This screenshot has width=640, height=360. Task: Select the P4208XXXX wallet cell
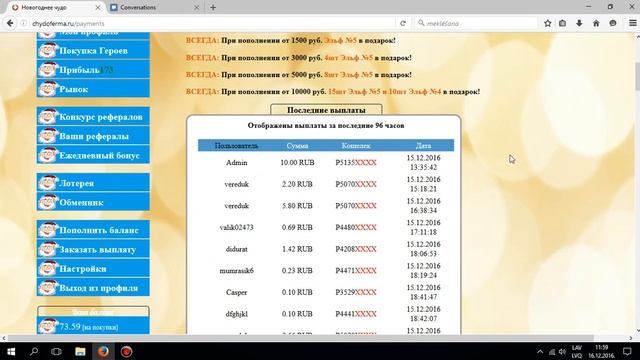356,249
